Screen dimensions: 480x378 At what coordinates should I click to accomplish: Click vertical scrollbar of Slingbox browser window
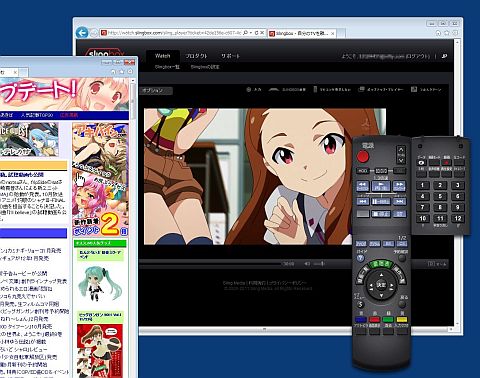click(458, 183)
